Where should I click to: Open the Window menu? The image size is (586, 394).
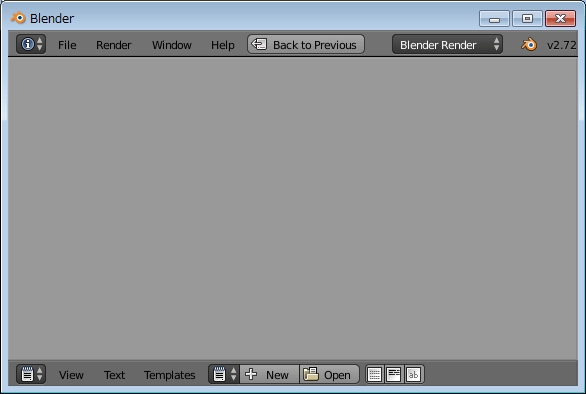point(172,45)
